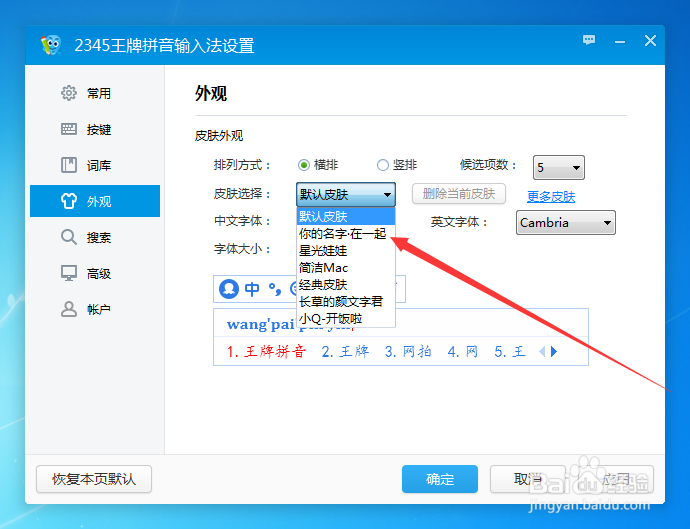Minimize the settings window

(x=620, y=42)
